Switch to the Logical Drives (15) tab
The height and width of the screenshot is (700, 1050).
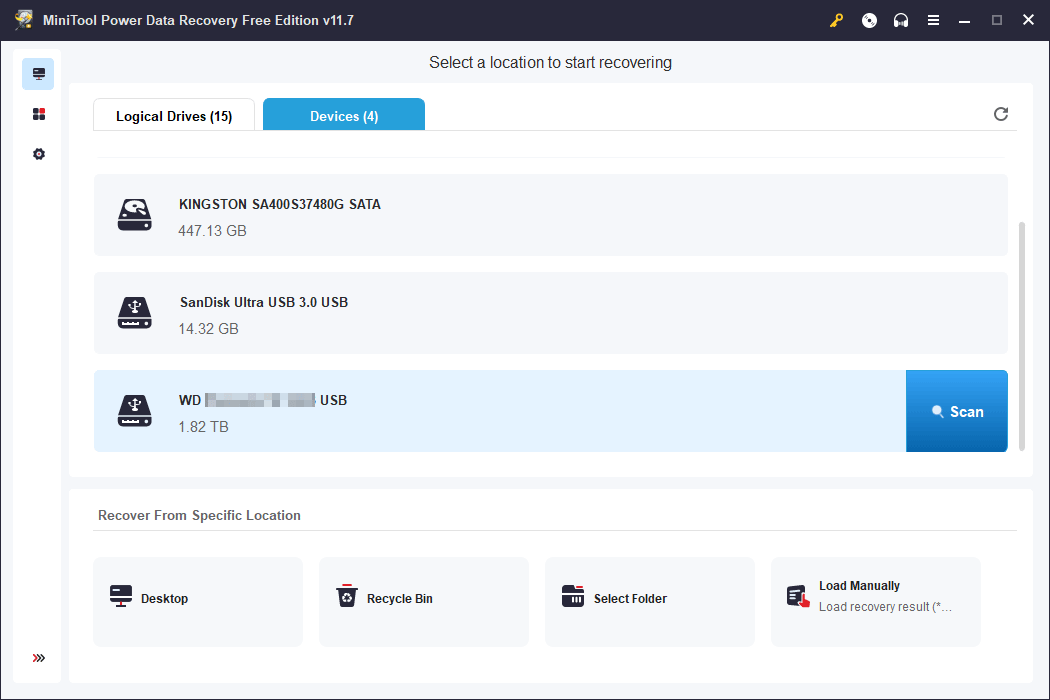(174, 115)
